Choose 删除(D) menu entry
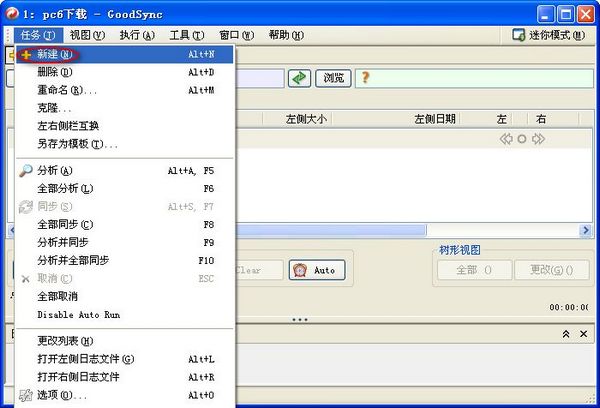This screenshot has height=408, width=600. click(x=124, y=72)
